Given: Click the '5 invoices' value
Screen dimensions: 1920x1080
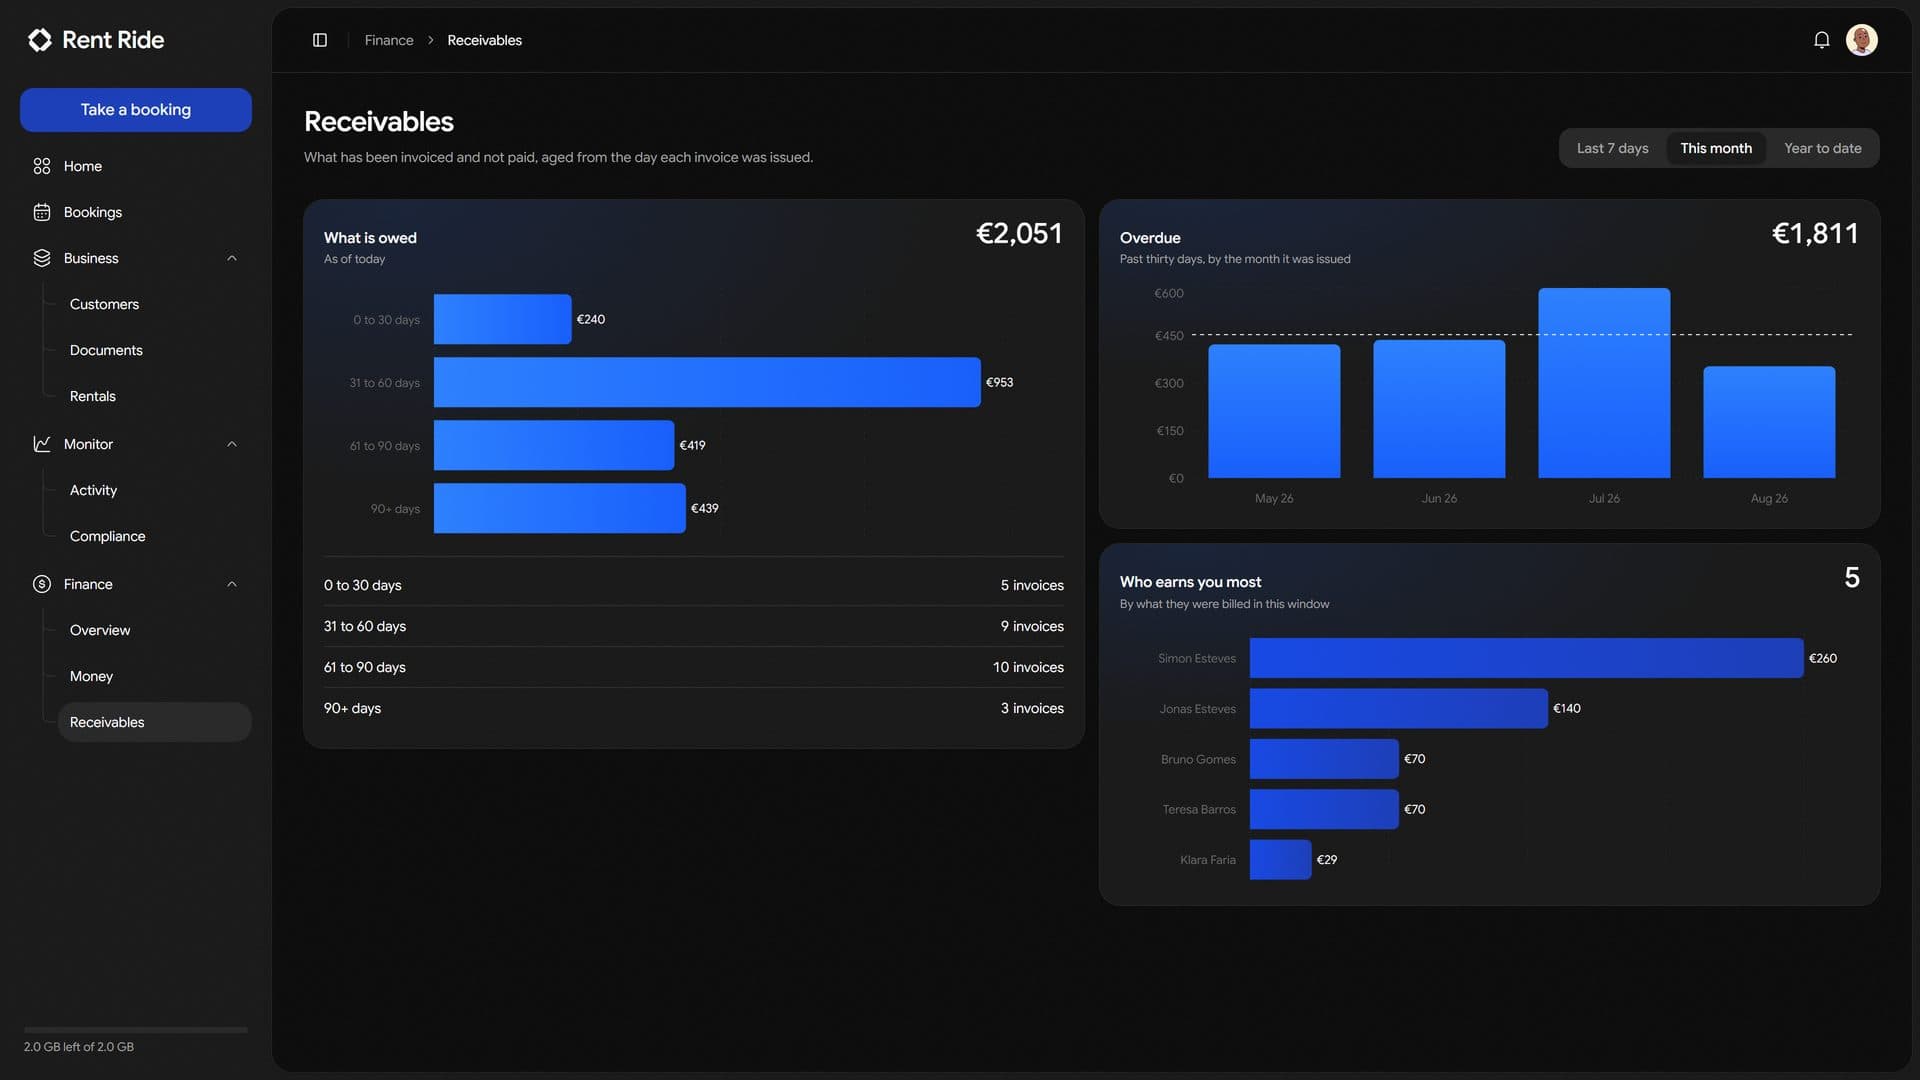Looking at the screenshot, I should pyautogui.click(x=1032, y=585).
